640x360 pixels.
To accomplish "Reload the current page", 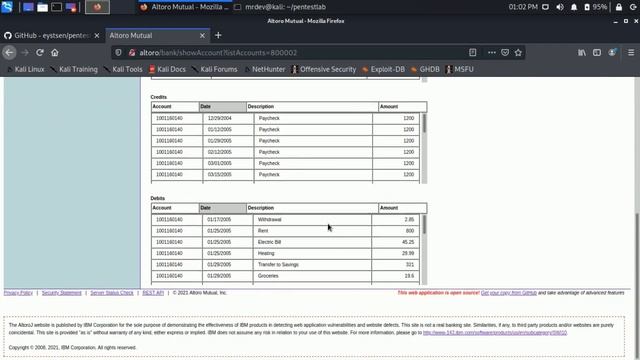I will click(x=40, y=53).
